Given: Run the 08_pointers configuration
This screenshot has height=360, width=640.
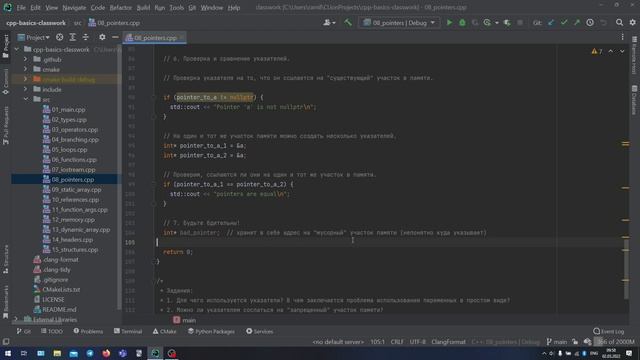Looking at the screenshot, I should [449, 23].
